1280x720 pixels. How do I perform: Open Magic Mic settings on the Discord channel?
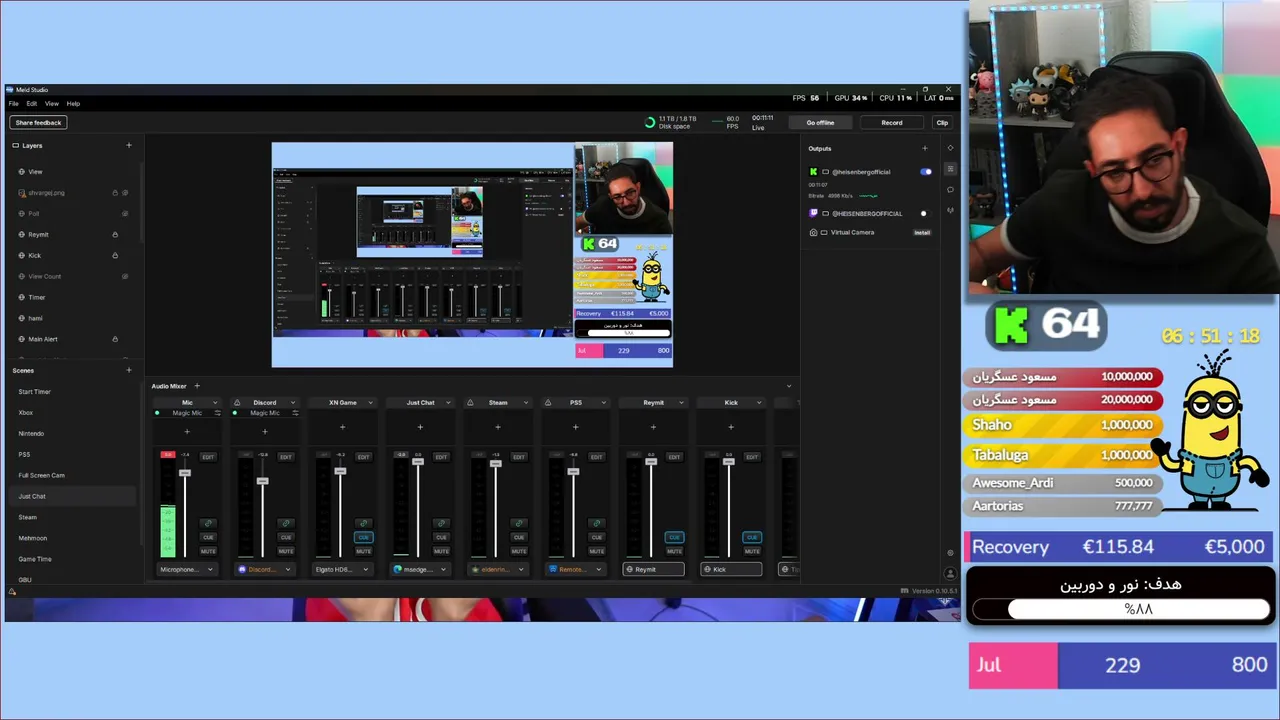(x=295, y=413)
